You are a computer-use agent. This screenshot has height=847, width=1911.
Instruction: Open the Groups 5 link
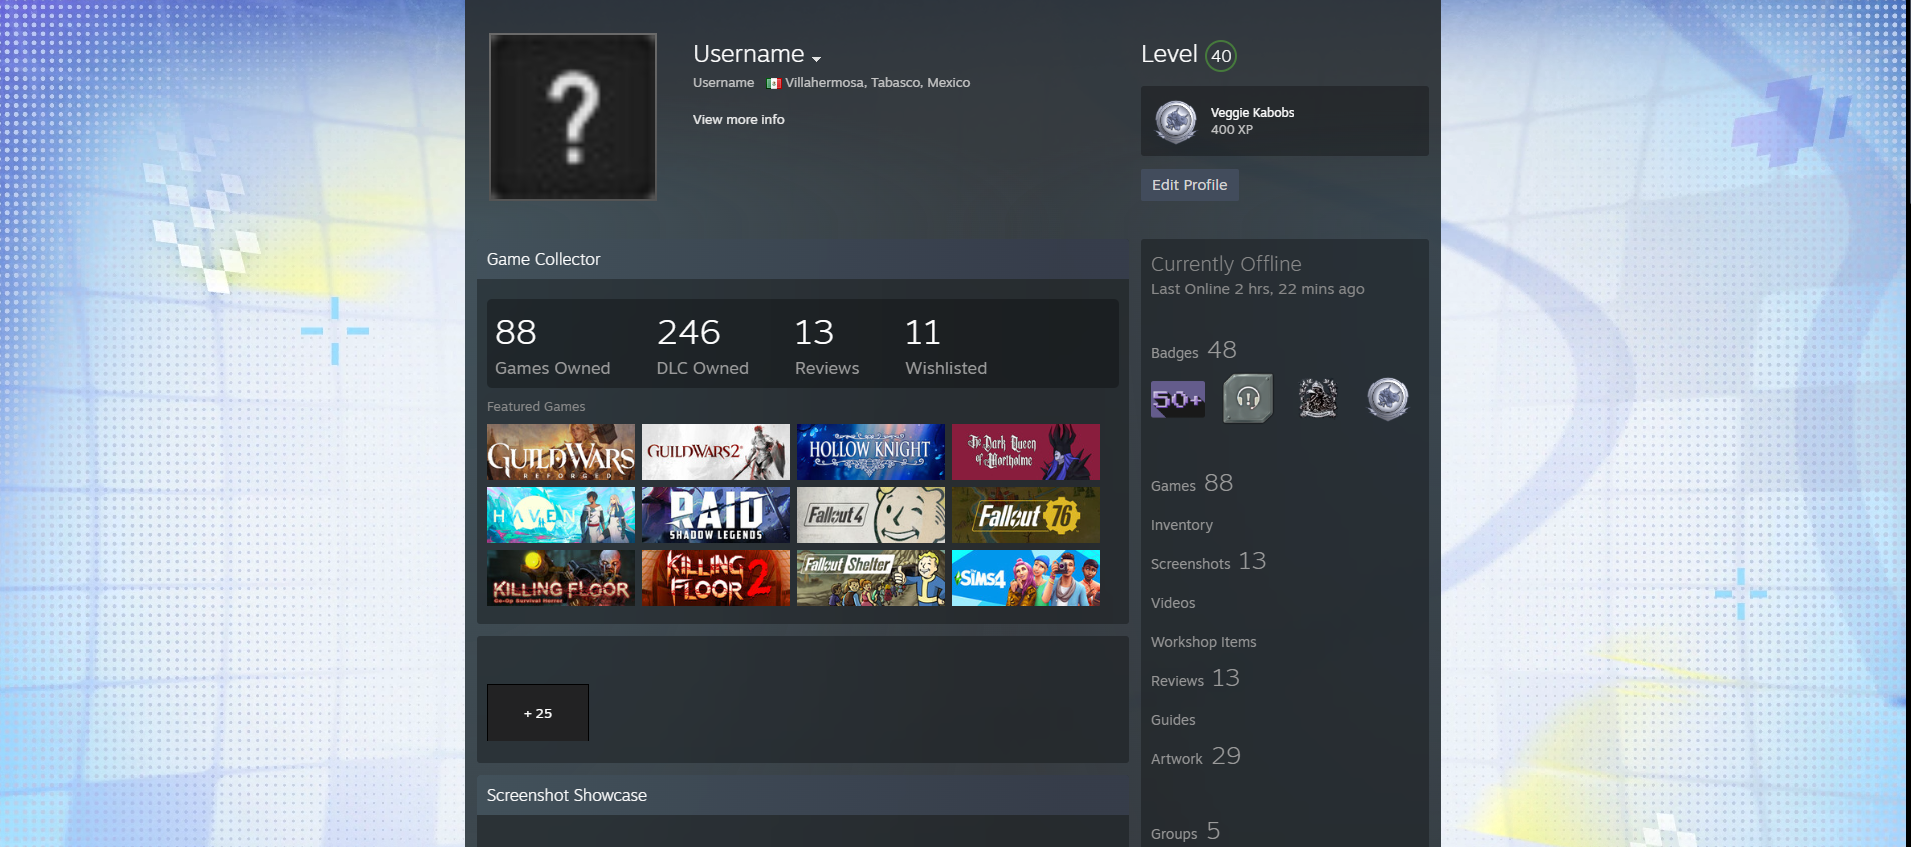click(x=1186, y=832)
